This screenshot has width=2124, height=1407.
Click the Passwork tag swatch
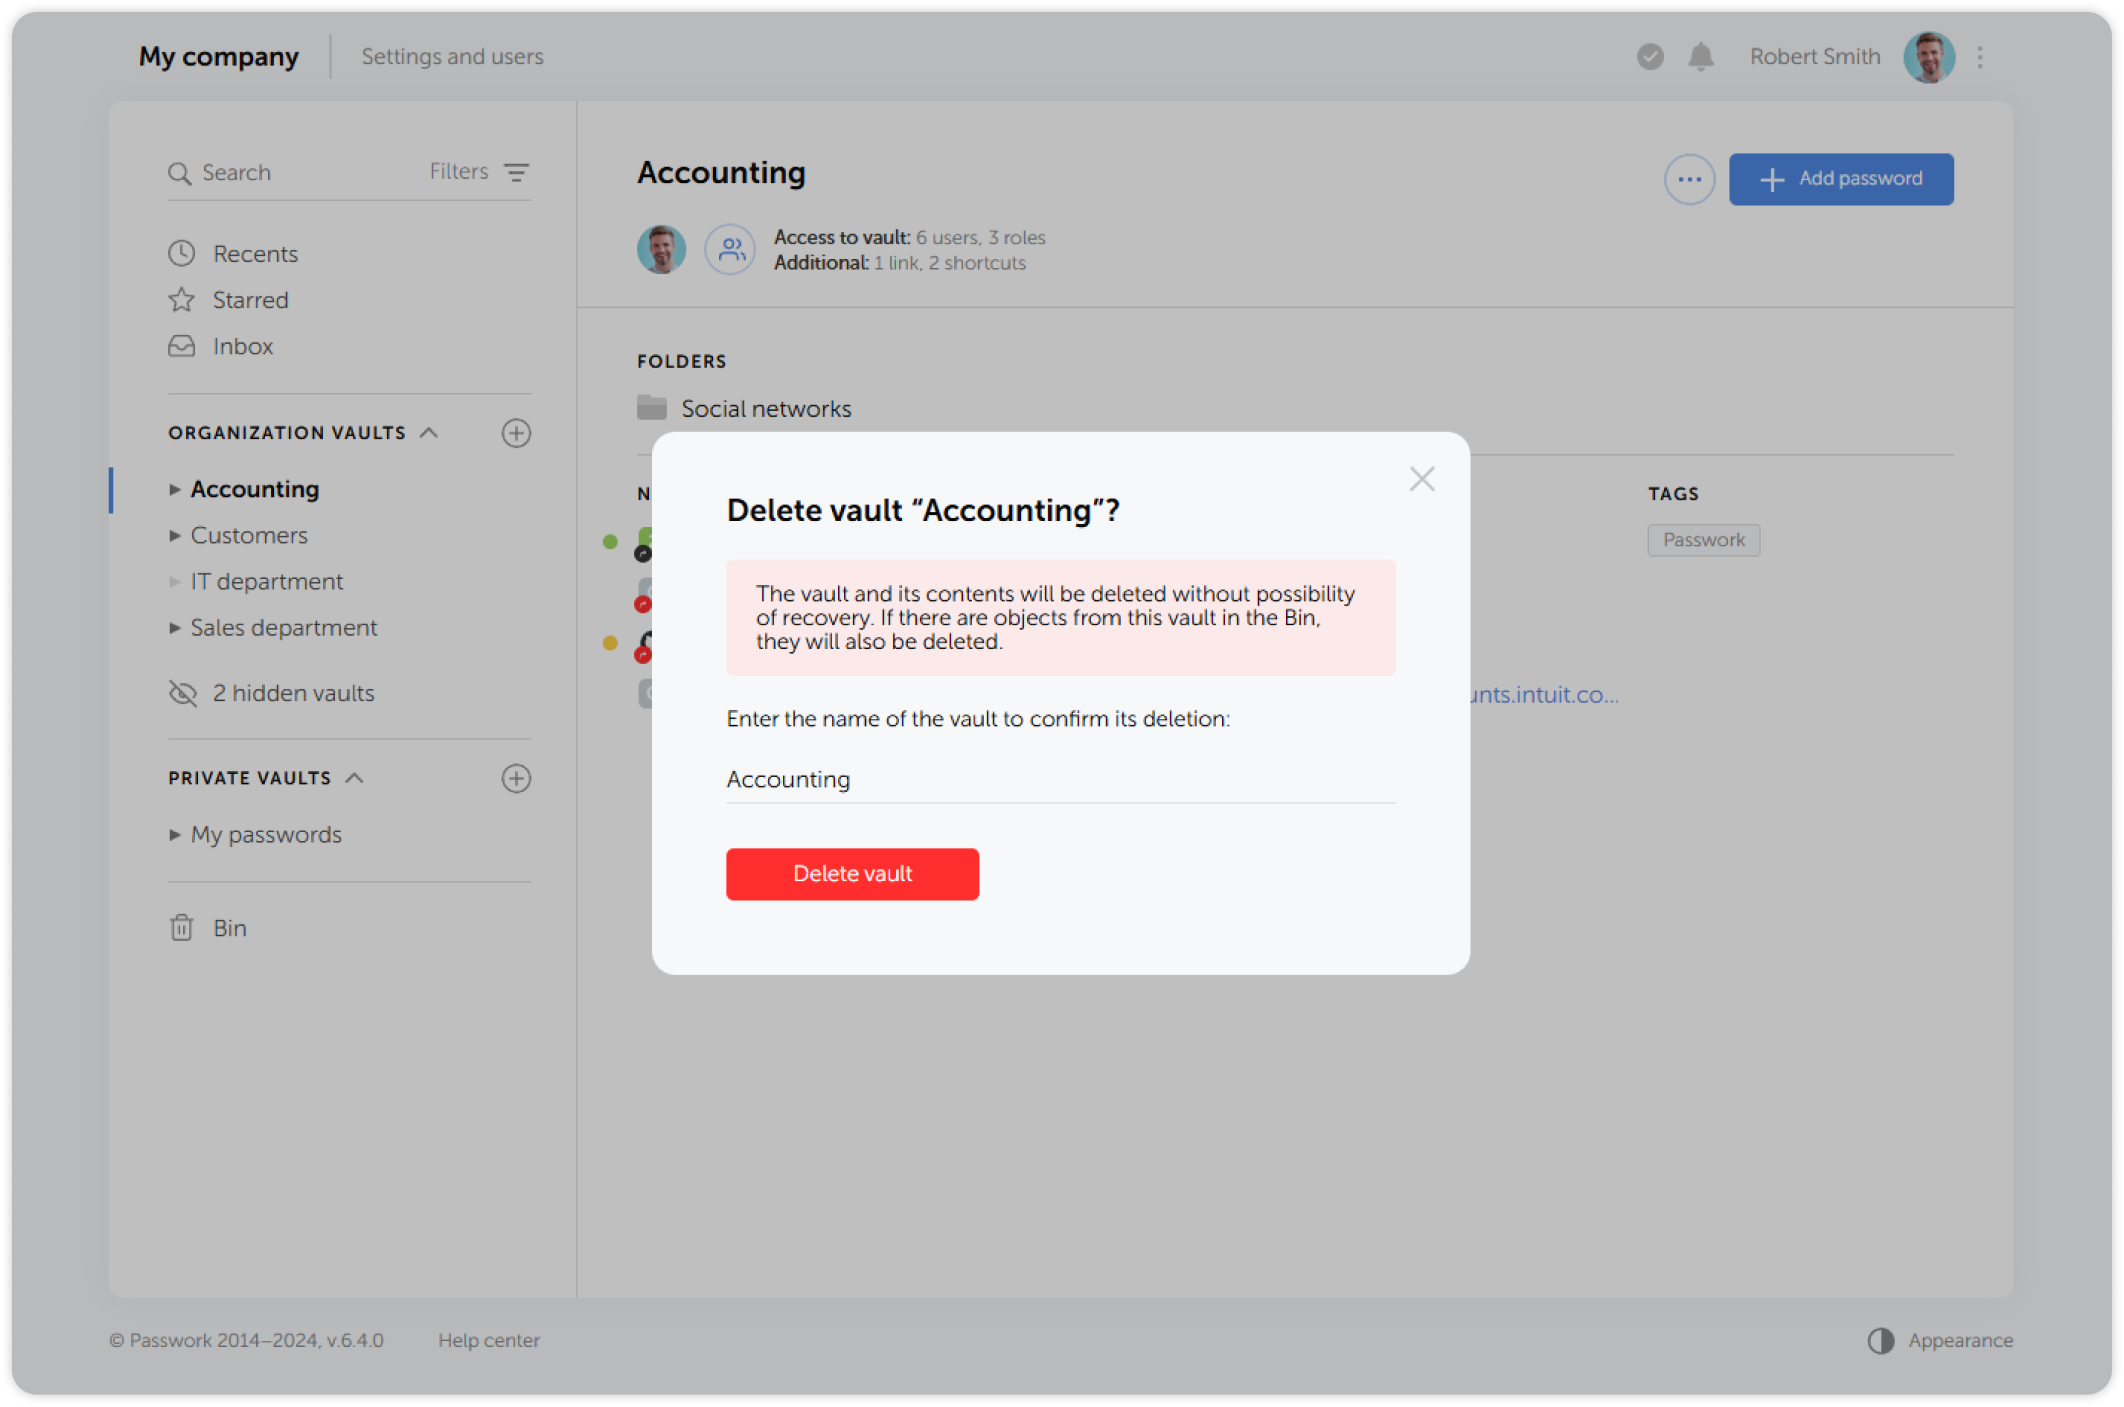1703,540
